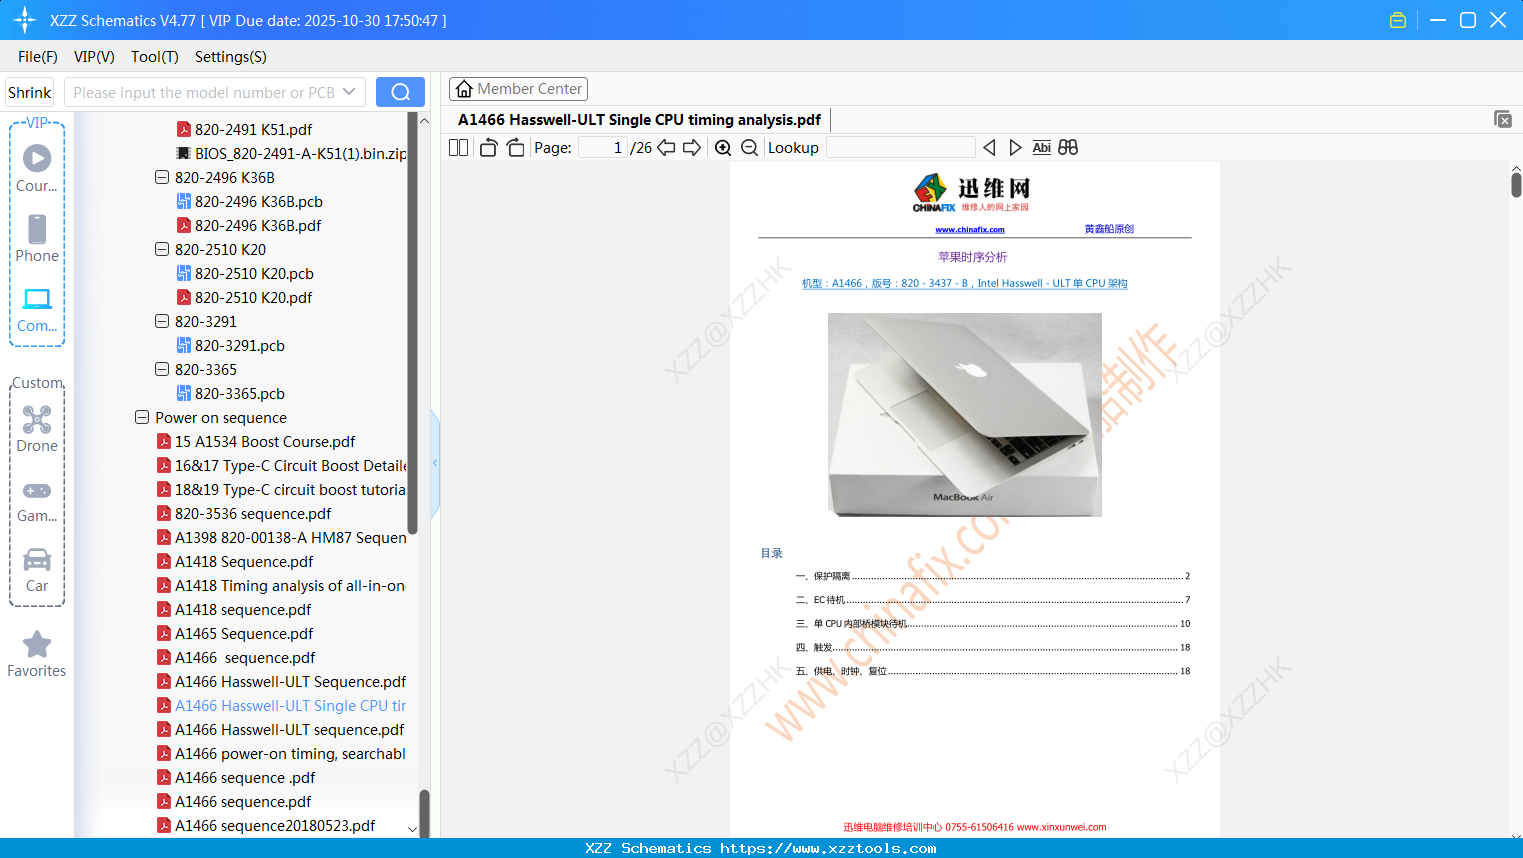Open A1418 Timing analysis of all-in-one file
This screenshot has width=1523, height=858.
click(281, 586)
